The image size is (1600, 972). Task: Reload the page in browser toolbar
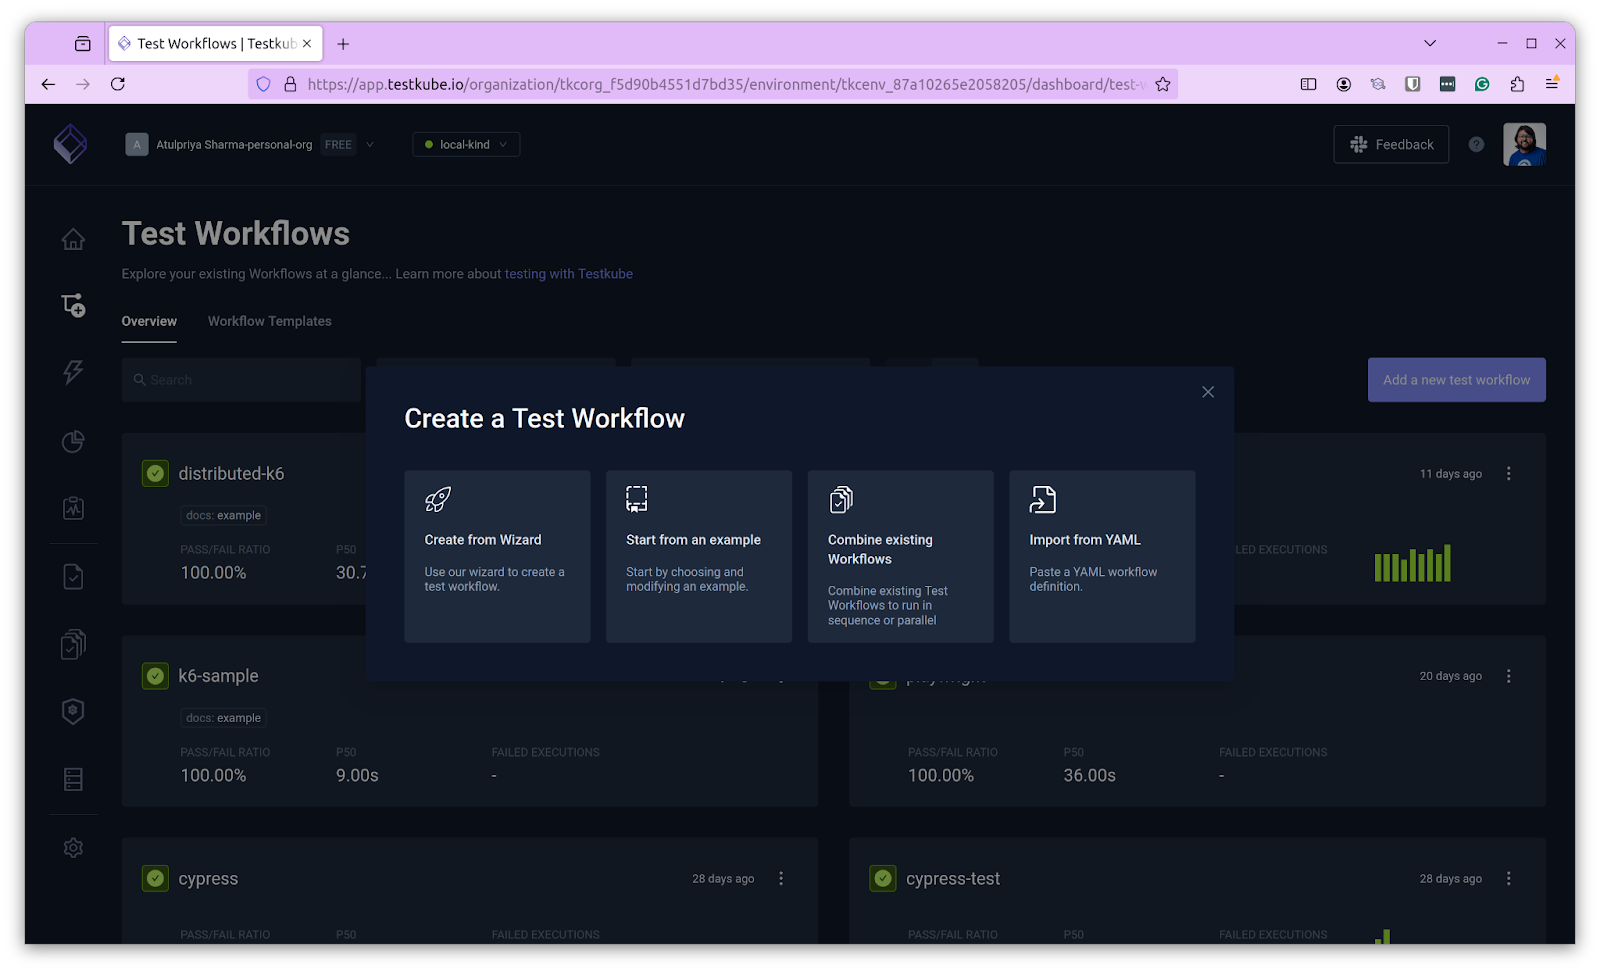pyautogui.click(x=118, y=84)
